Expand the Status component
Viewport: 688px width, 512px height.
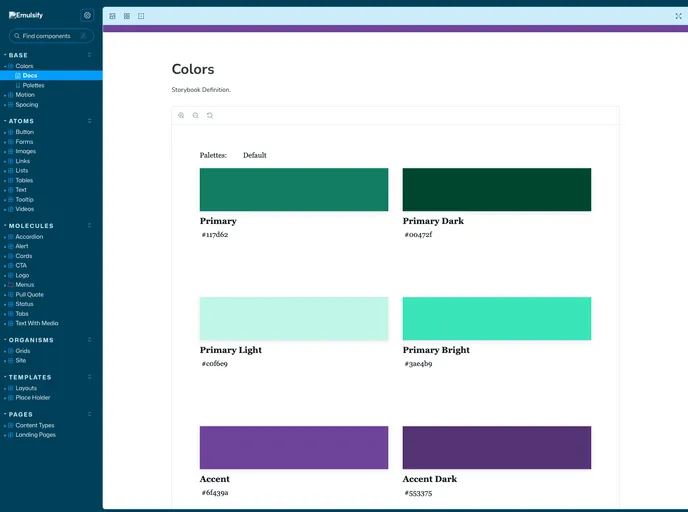(24, 304)
